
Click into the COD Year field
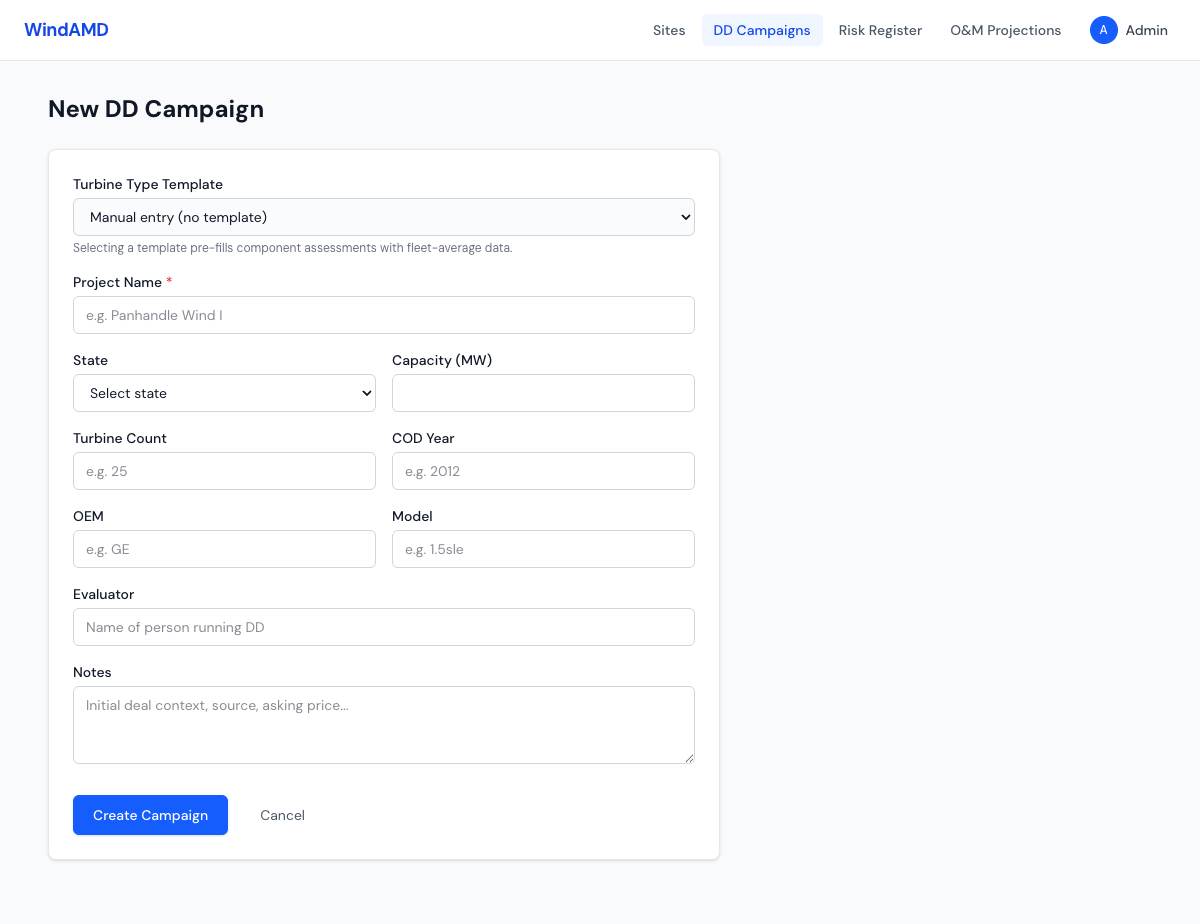(543, 471)
